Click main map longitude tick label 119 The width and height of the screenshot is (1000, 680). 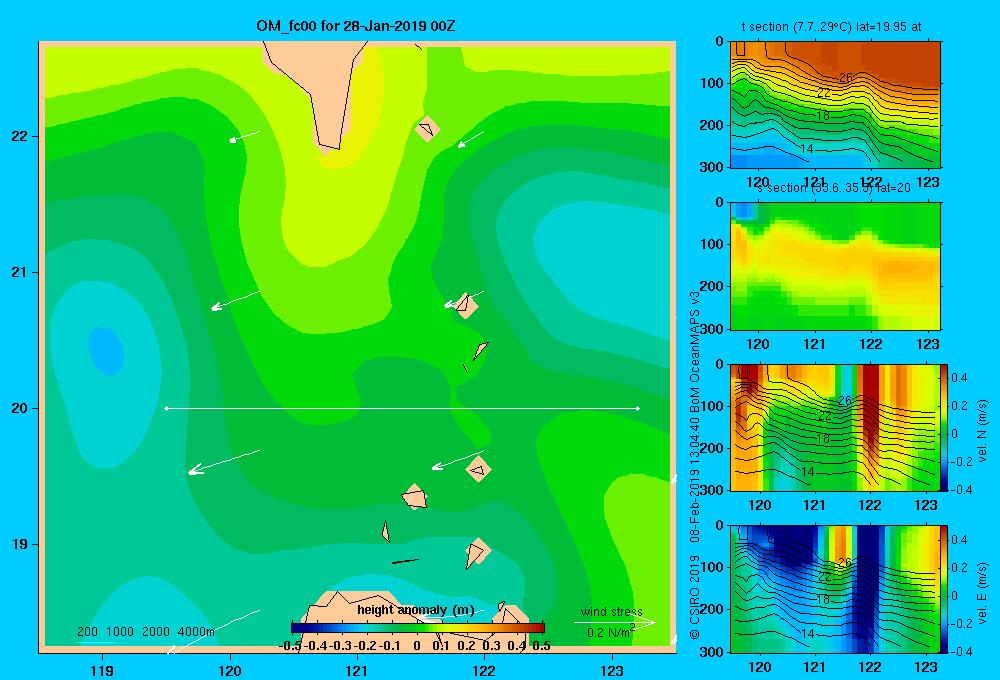pos(102,670)
